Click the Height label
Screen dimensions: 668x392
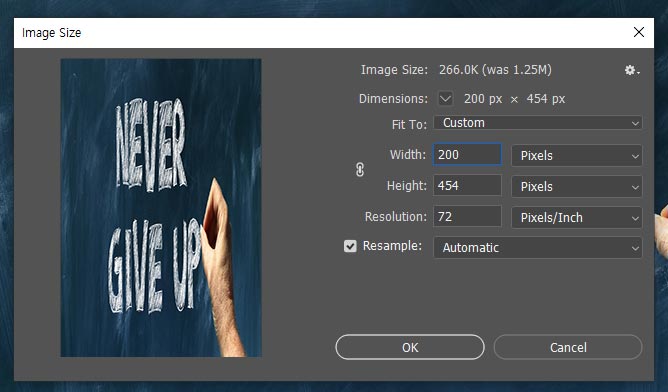(x=406, y=185)
